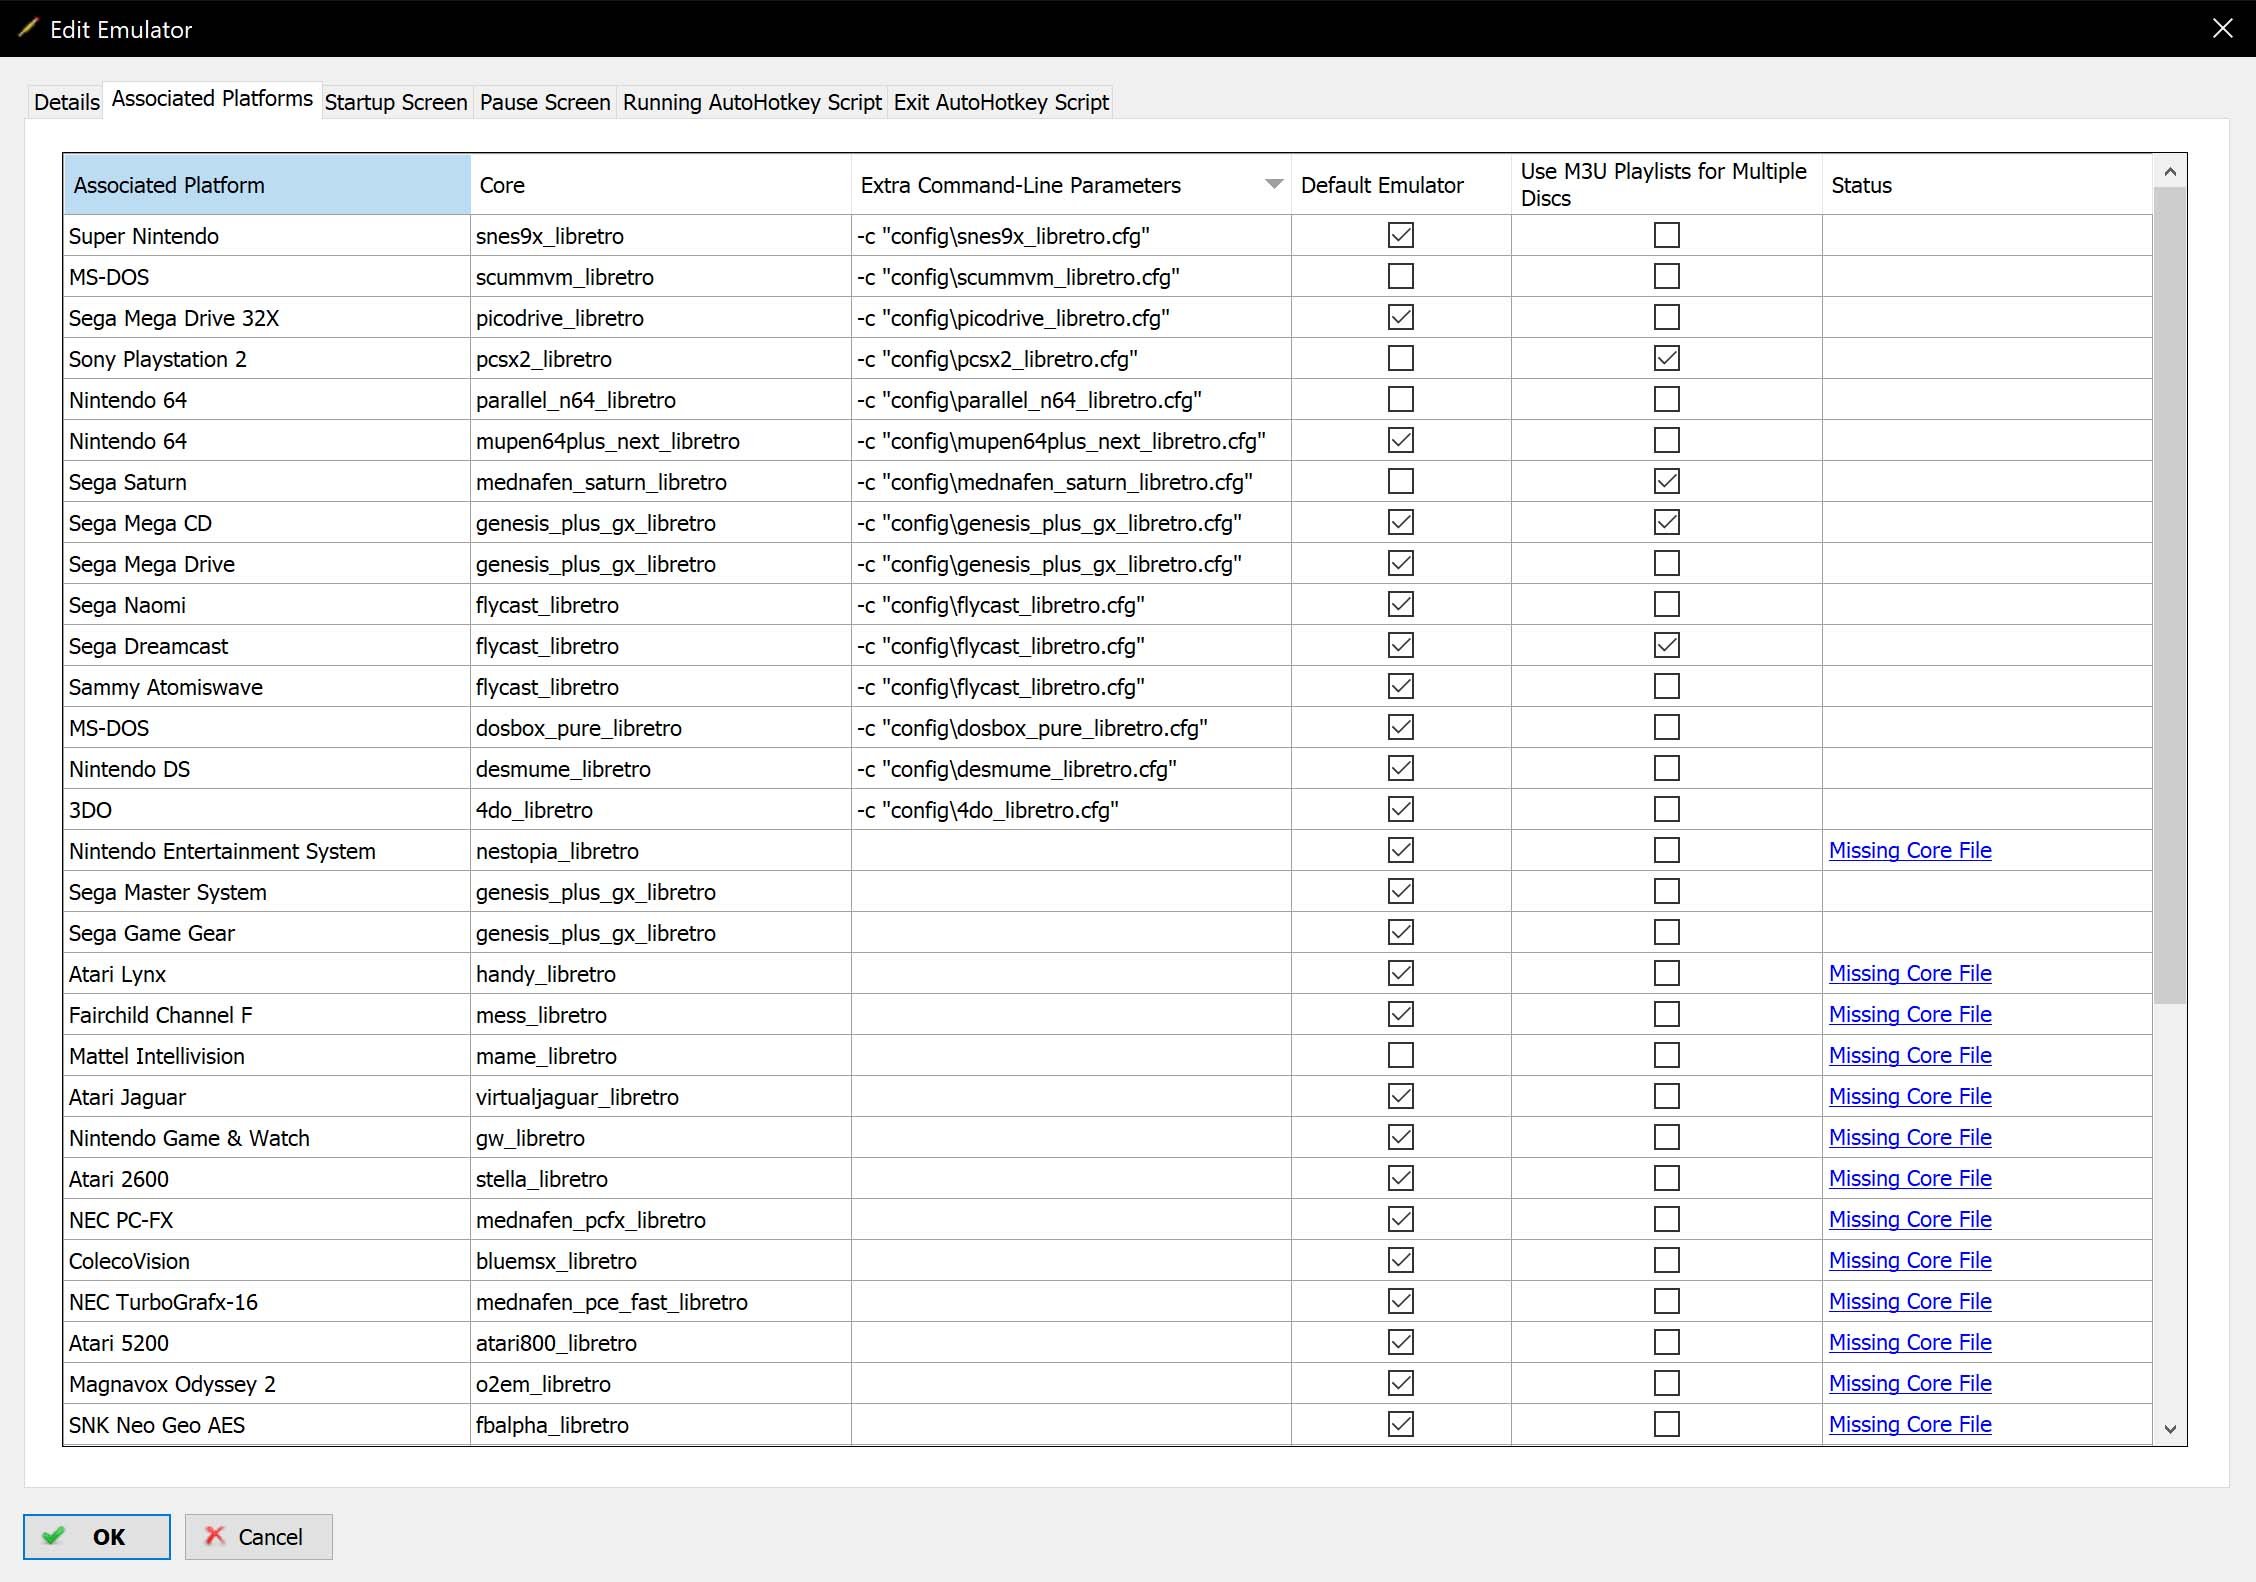
Task: Enable Default Emulator for Sony Playstation 2
Action: pos(1401,358)
